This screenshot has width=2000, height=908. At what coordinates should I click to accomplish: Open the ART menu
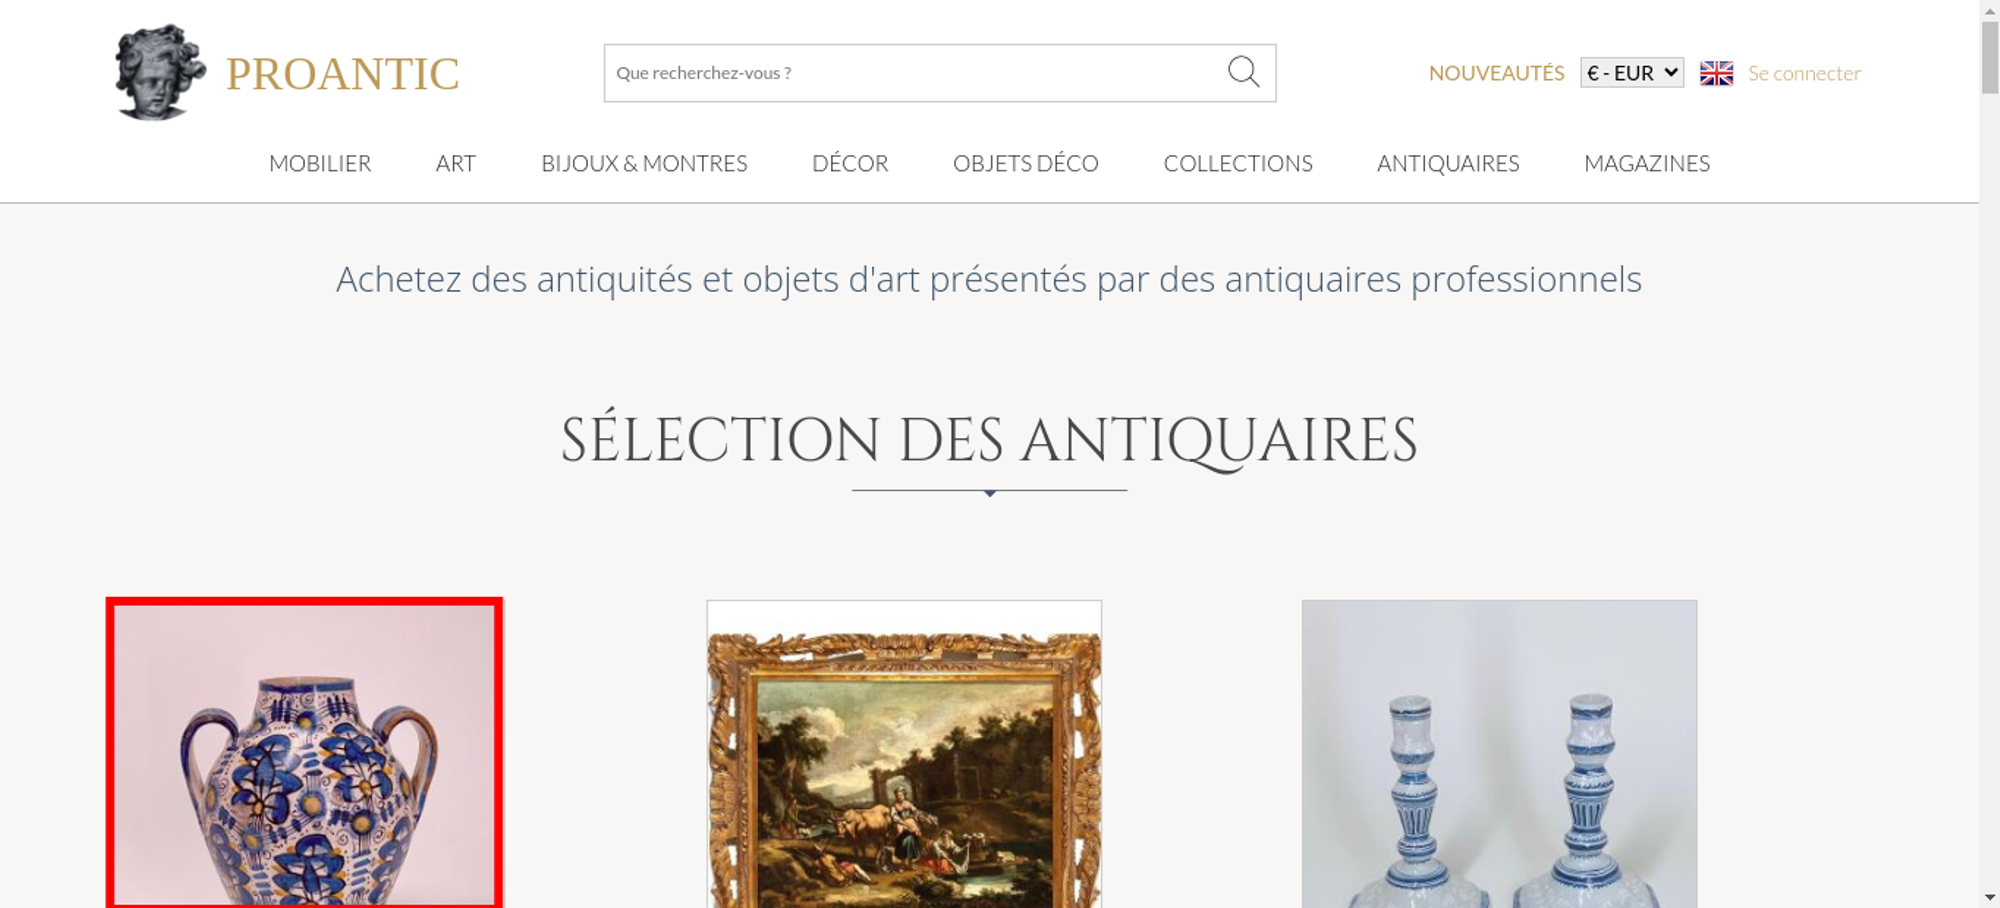pyautogui.click(x=456, y=164)
